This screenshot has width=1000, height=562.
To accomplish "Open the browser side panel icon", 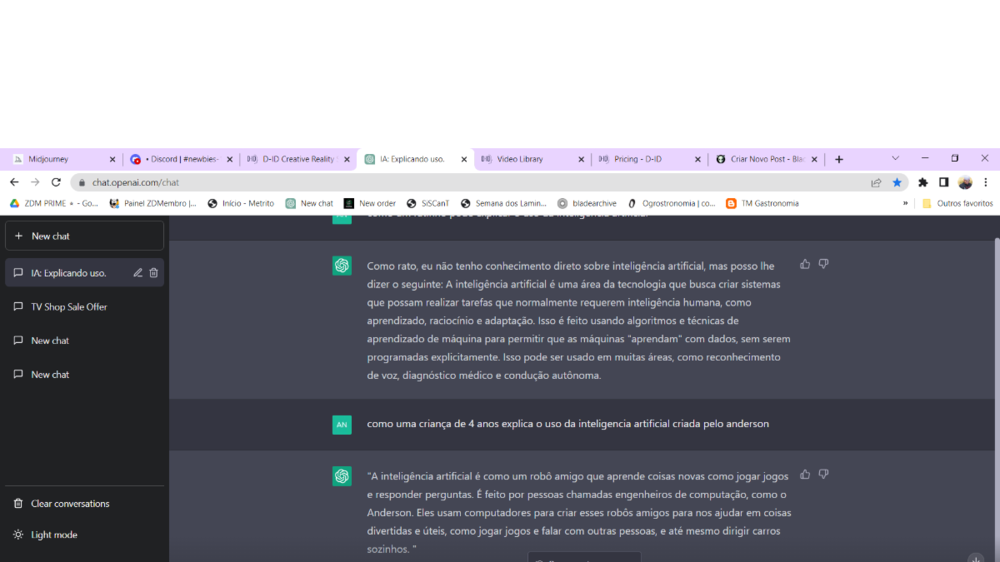I will click(x=944, y=182).
